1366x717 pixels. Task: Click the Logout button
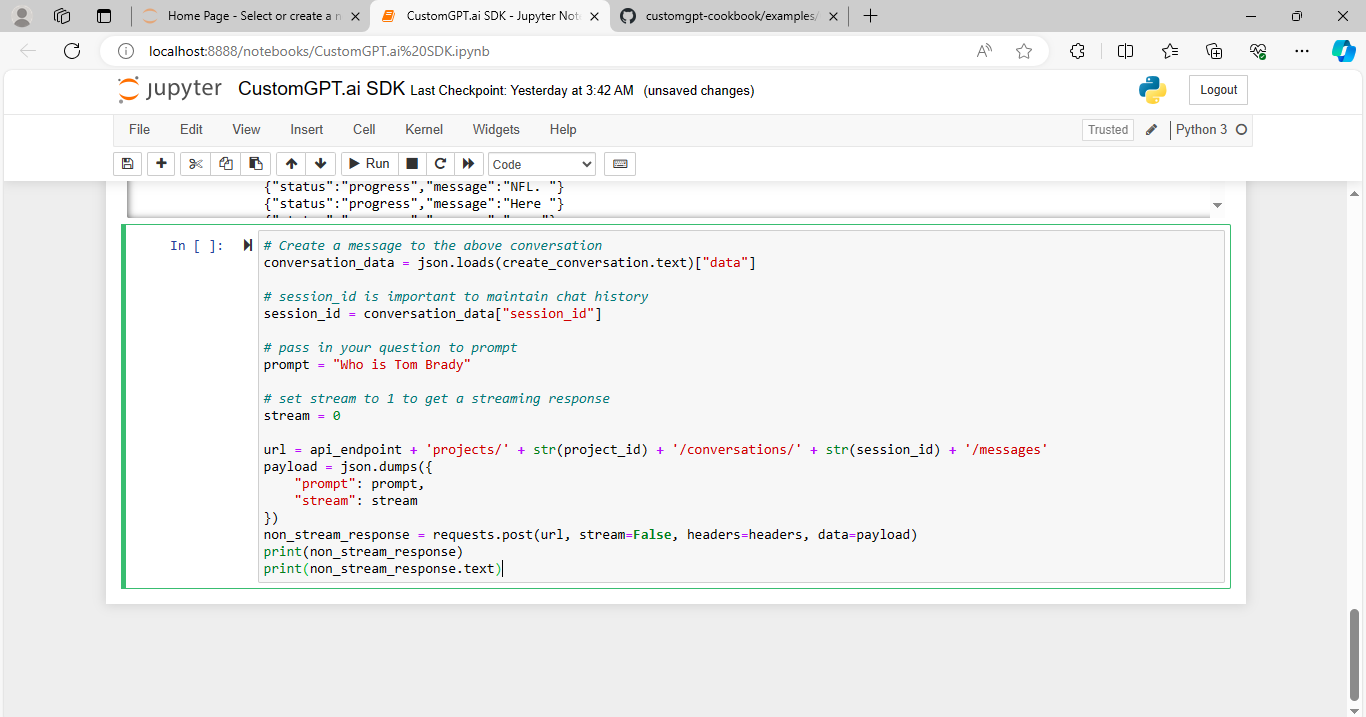point(1217,89)
